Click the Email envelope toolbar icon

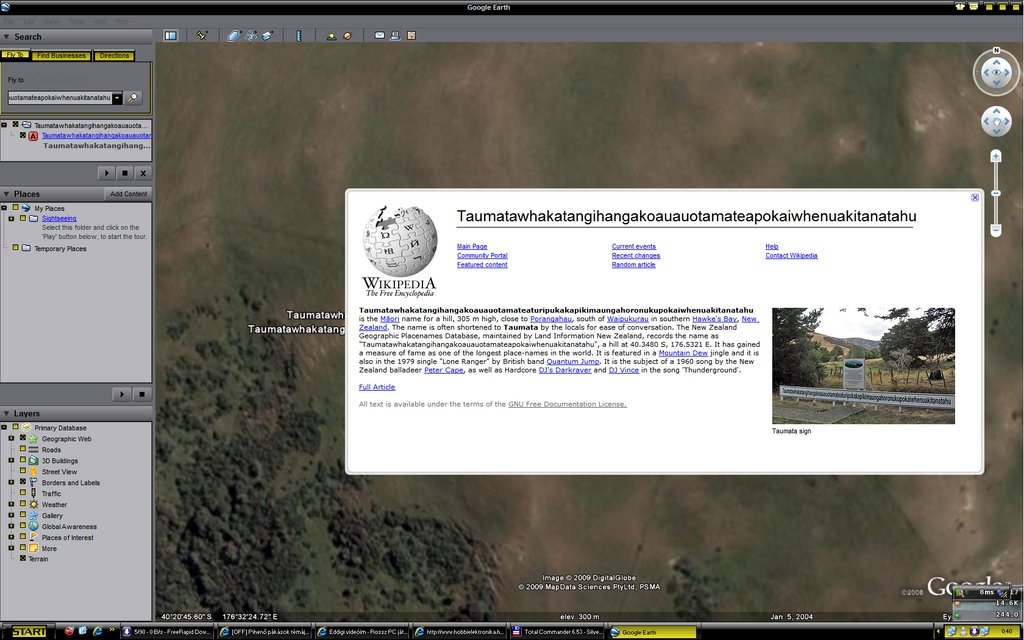coord(379,36)
